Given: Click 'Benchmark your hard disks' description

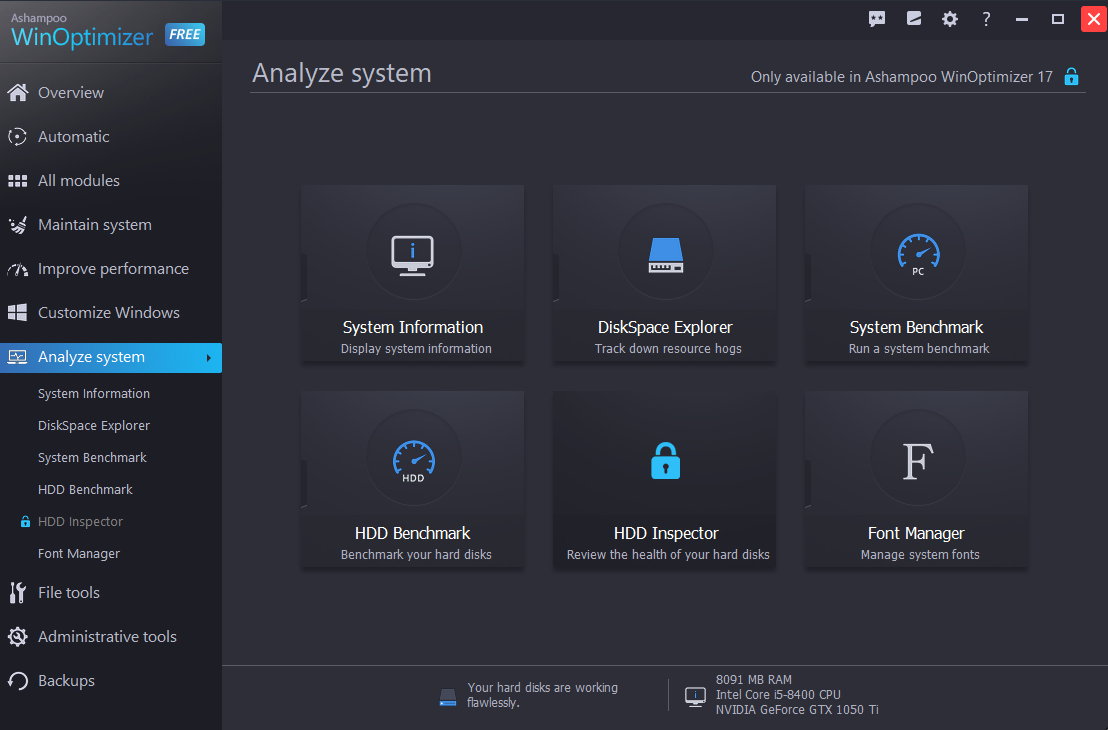Looking at the screenshot, I should (x=416, y=555).
